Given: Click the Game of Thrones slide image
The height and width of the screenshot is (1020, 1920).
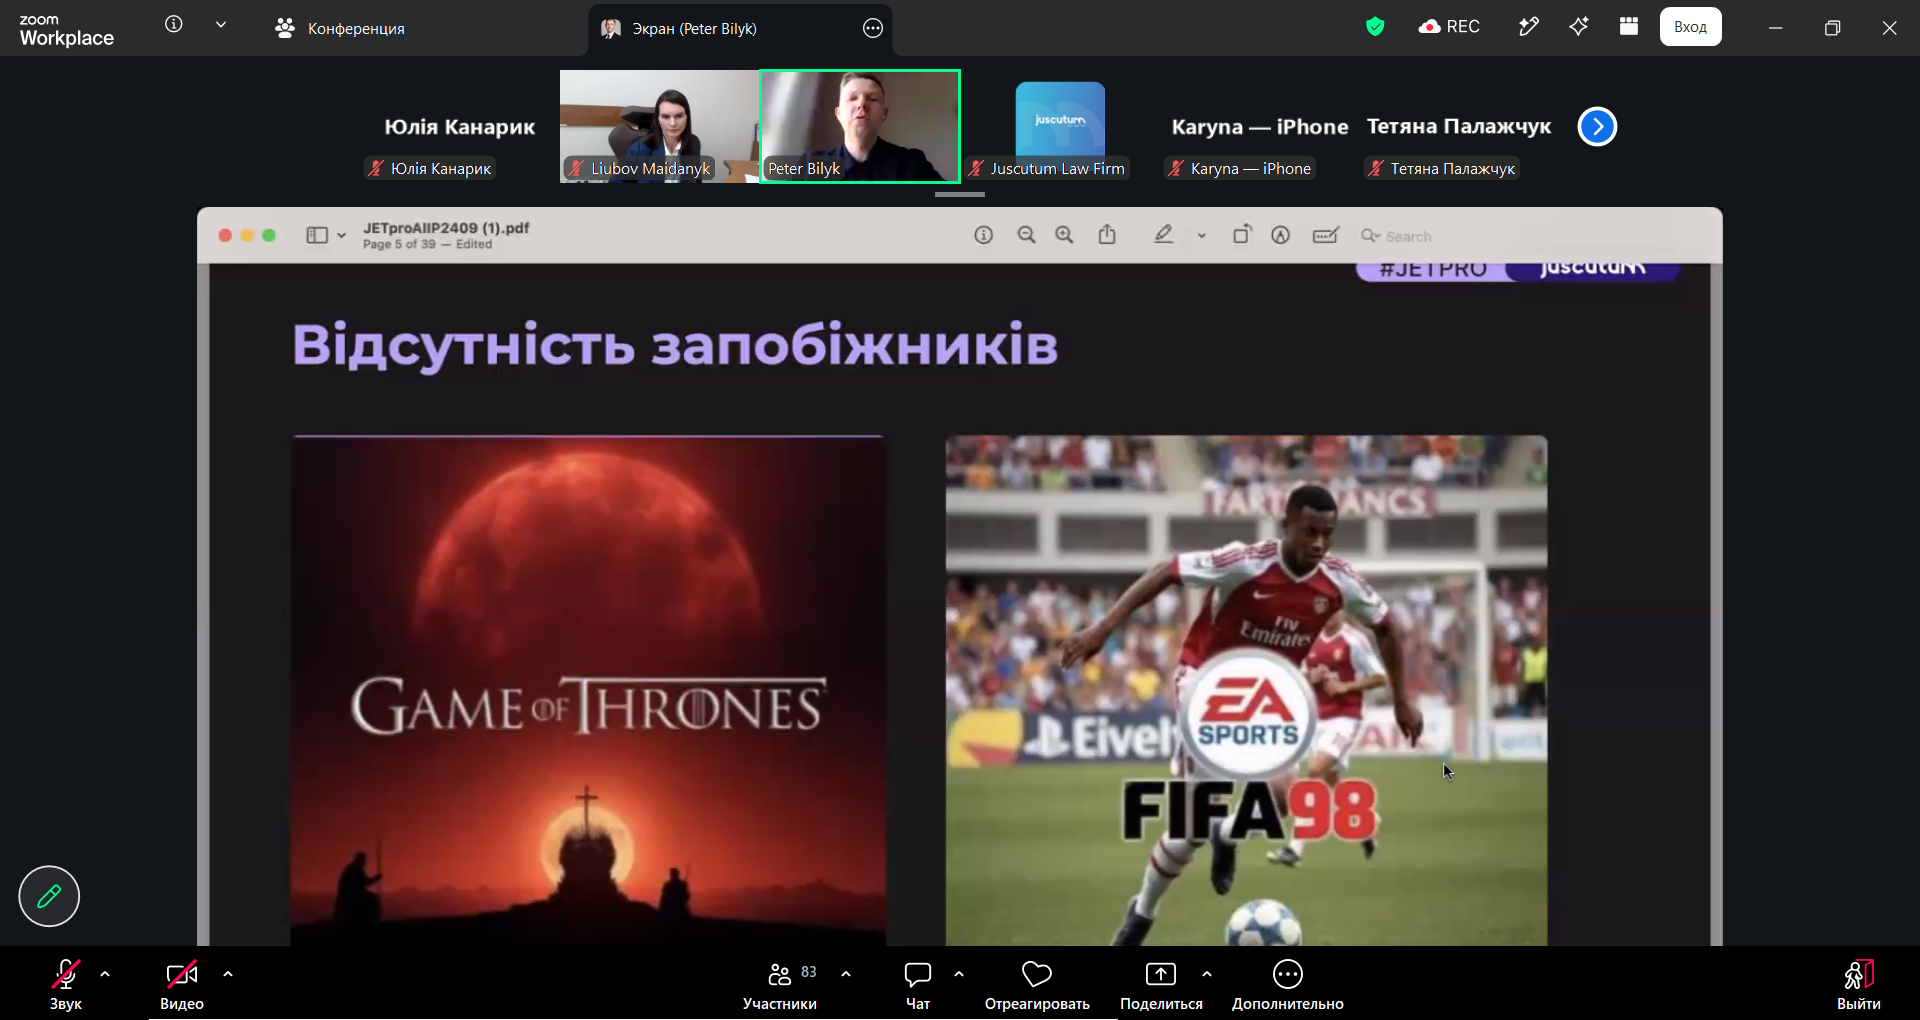Looking at the screenshot, I should (x=588, y=690).
